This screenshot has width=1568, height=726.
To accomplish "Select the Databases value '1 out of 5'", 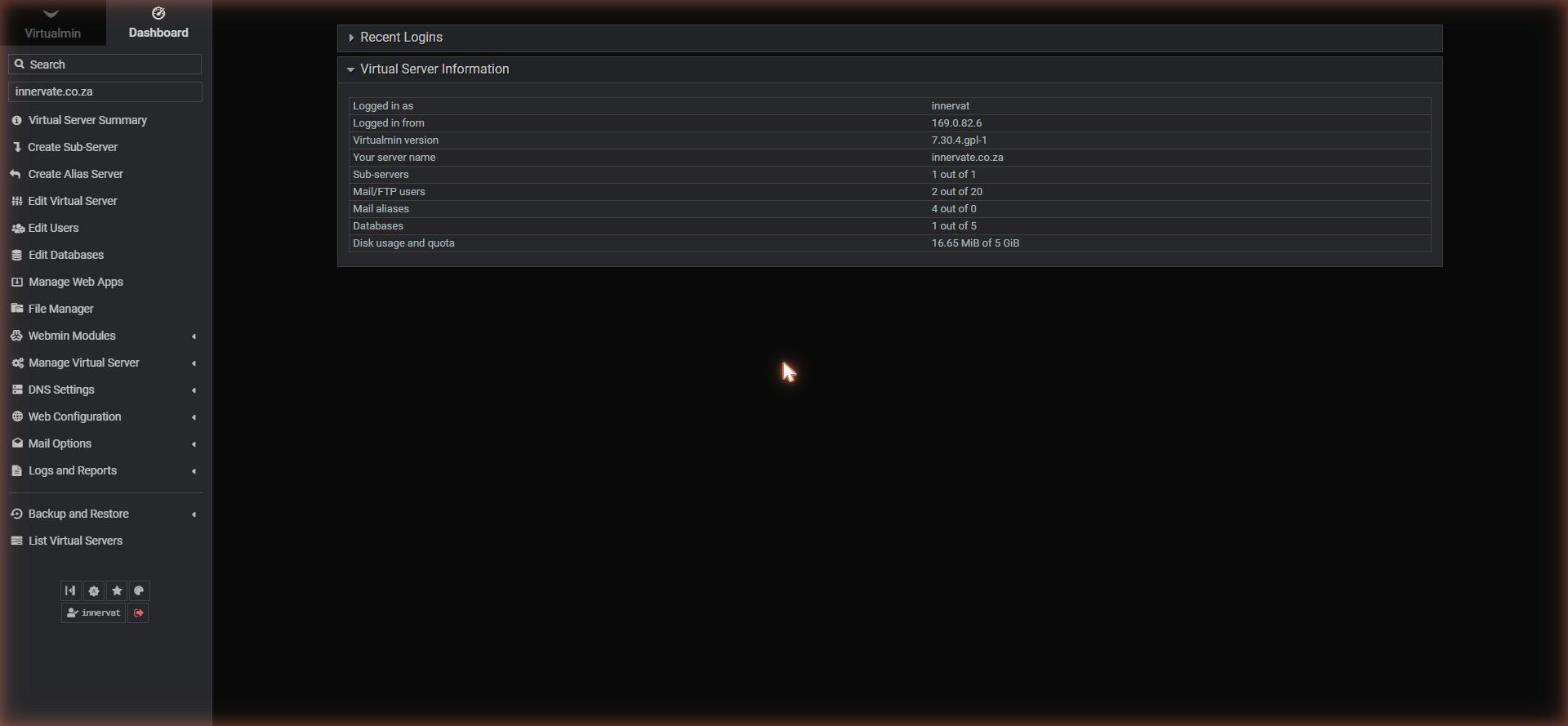I will tap(953, 226).
